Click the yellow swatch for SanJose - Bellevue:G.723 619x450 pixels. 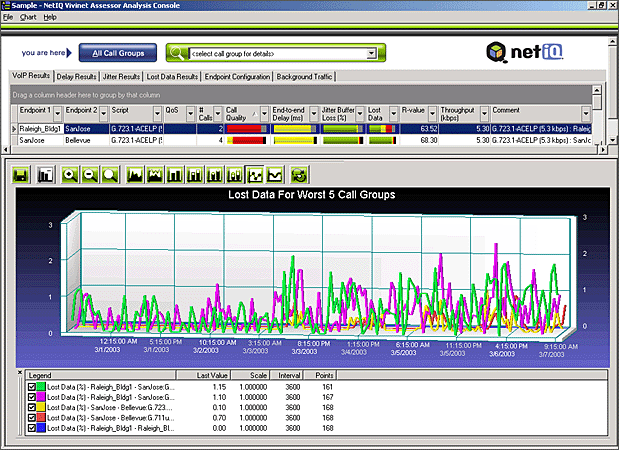click(41, 407)
